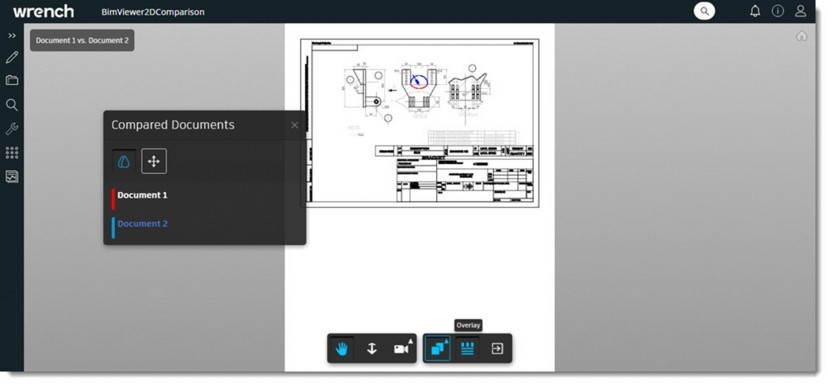Select the Pan hand tool
The height and width of the screenshot is (384, 828).
point(342,349)
